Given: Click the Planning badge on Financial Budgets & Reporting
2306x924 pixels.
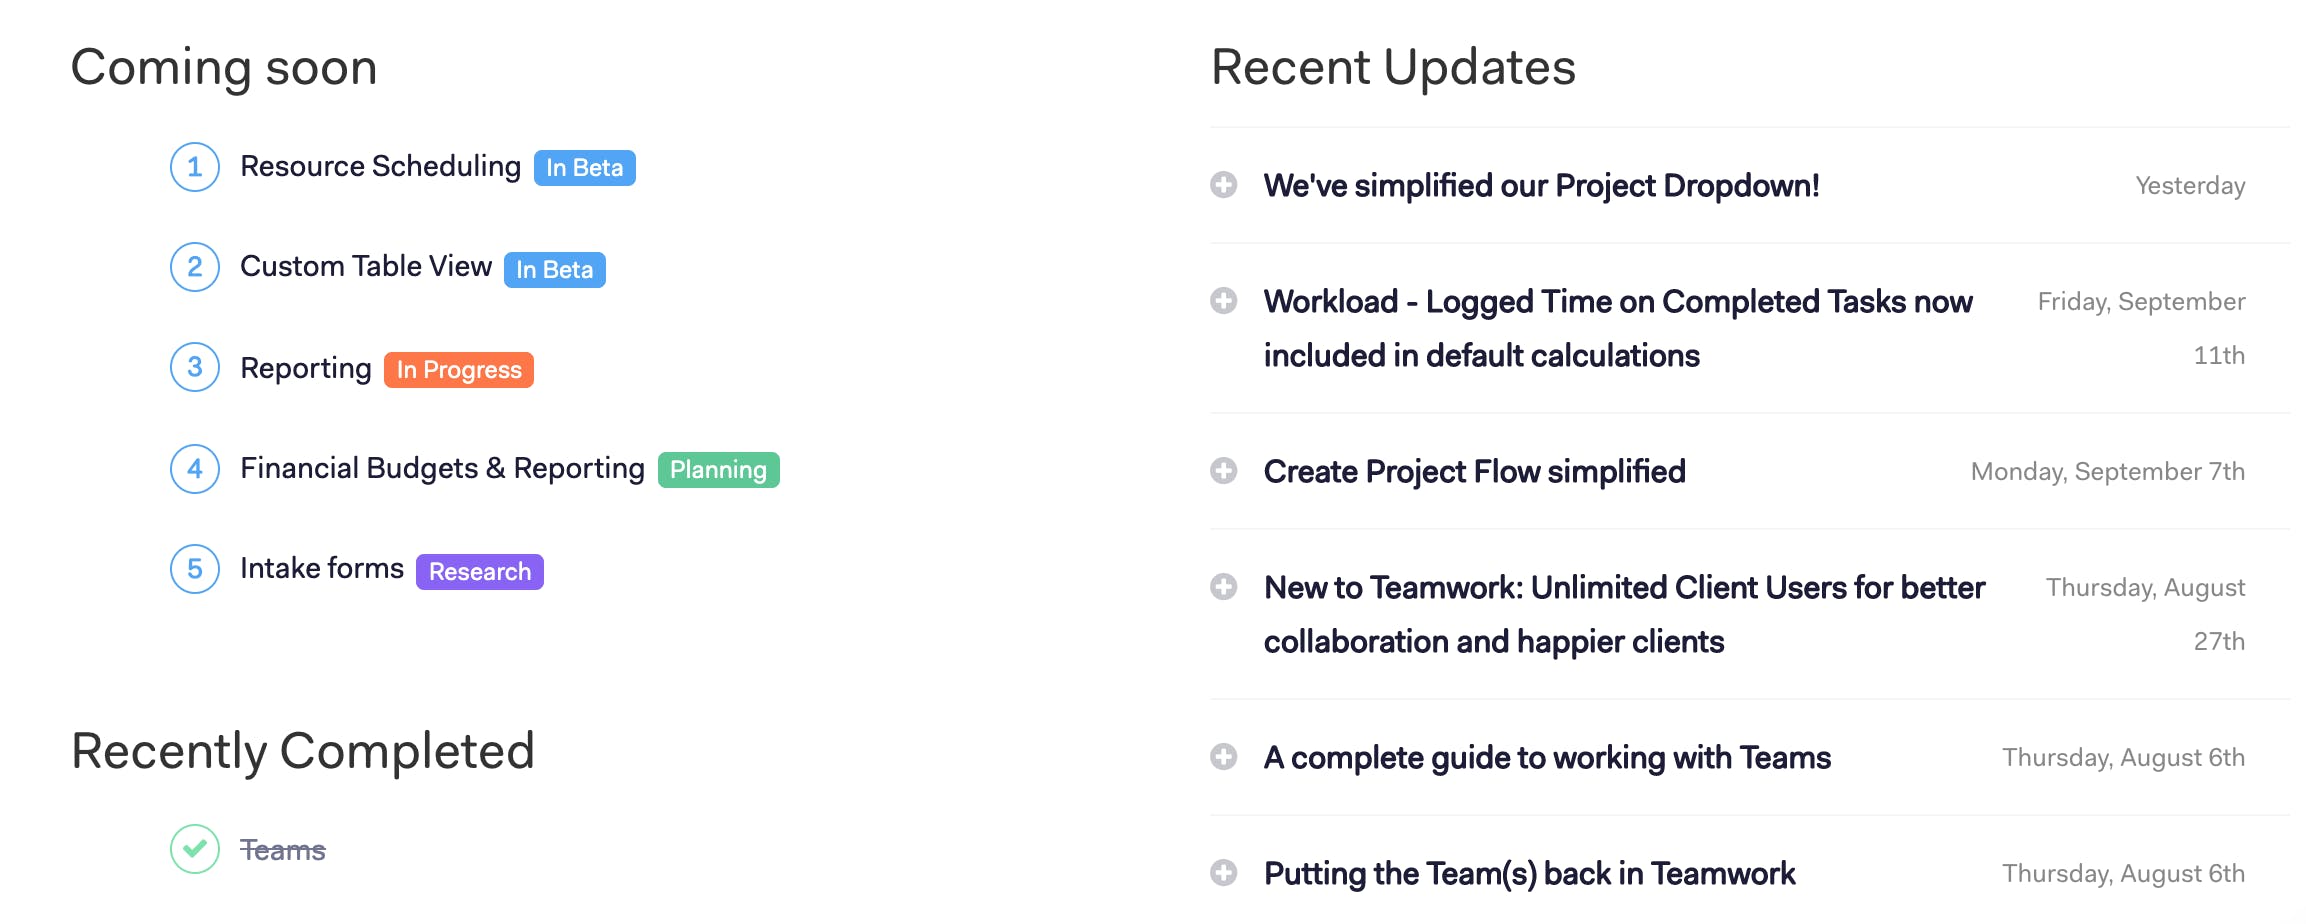Looking at the screenshot, I should 718,470.
